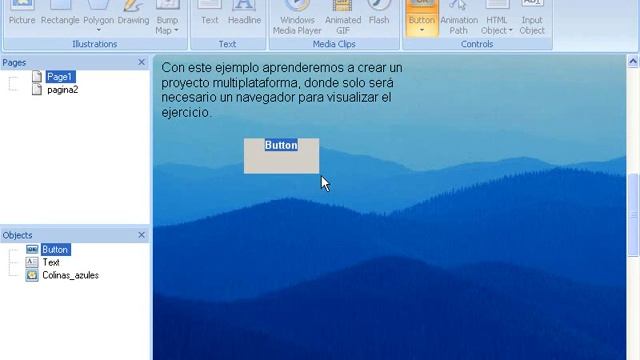Image resolution: width=640 pixels, height=360 pixels.
Task: Select the Animation Path tool
Action: coord(459,16)
